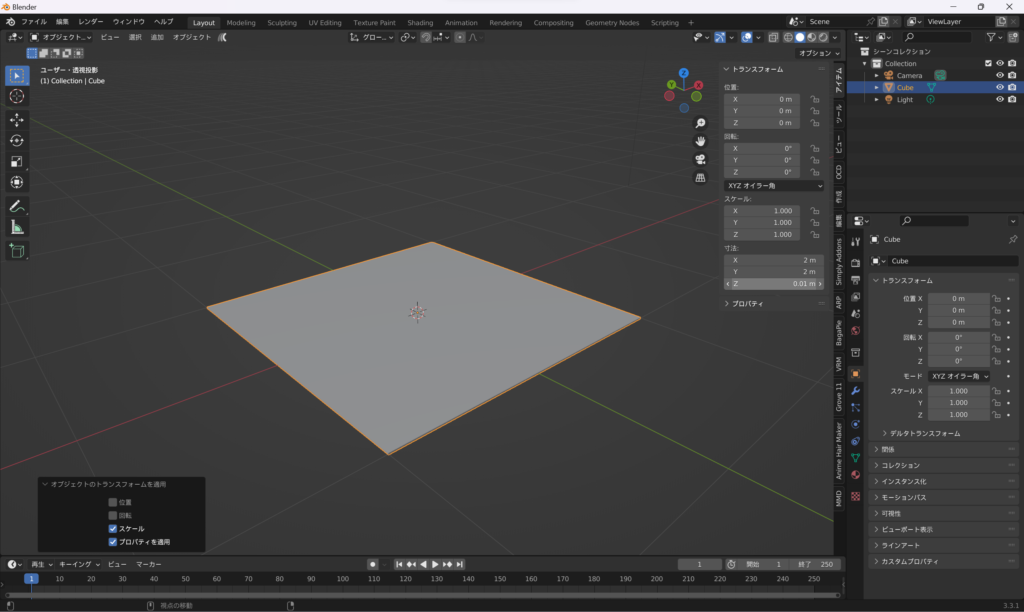Select the Rotate tool in the toolbar
1024x612 pixels.
tap(17, 140)
